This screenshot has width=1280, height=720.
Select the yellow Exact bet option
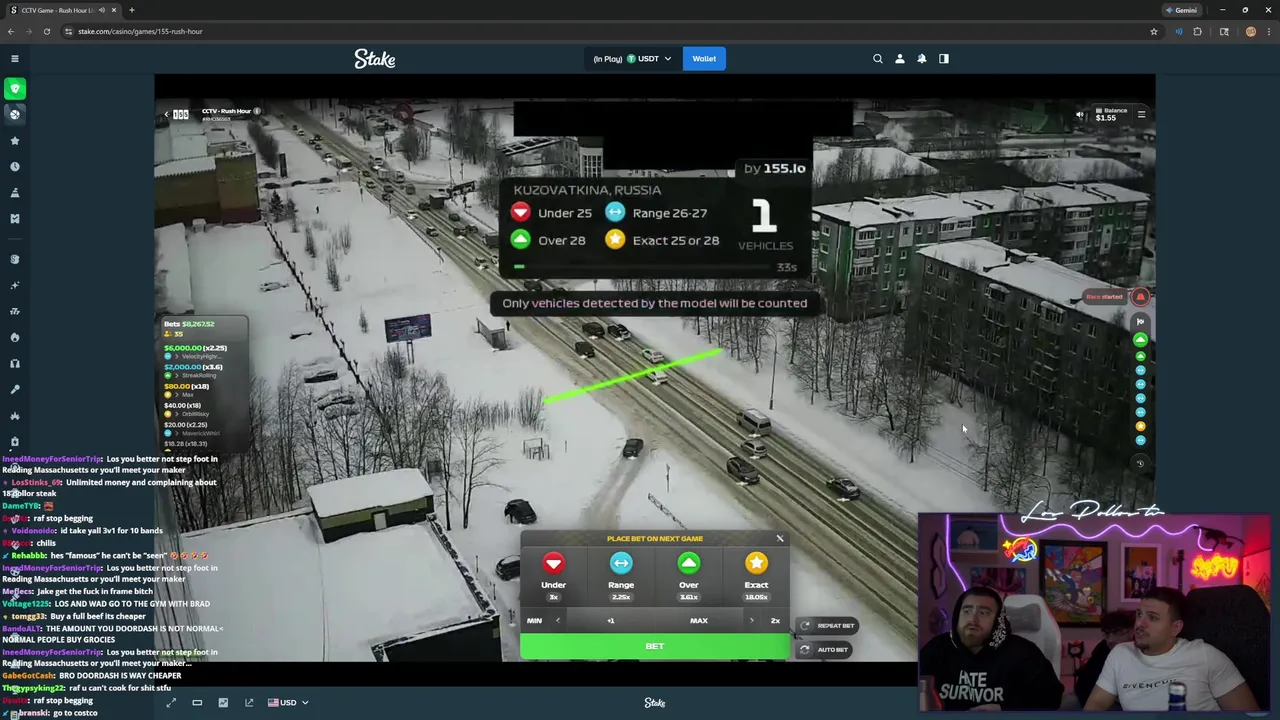click(x=756, y=575)
